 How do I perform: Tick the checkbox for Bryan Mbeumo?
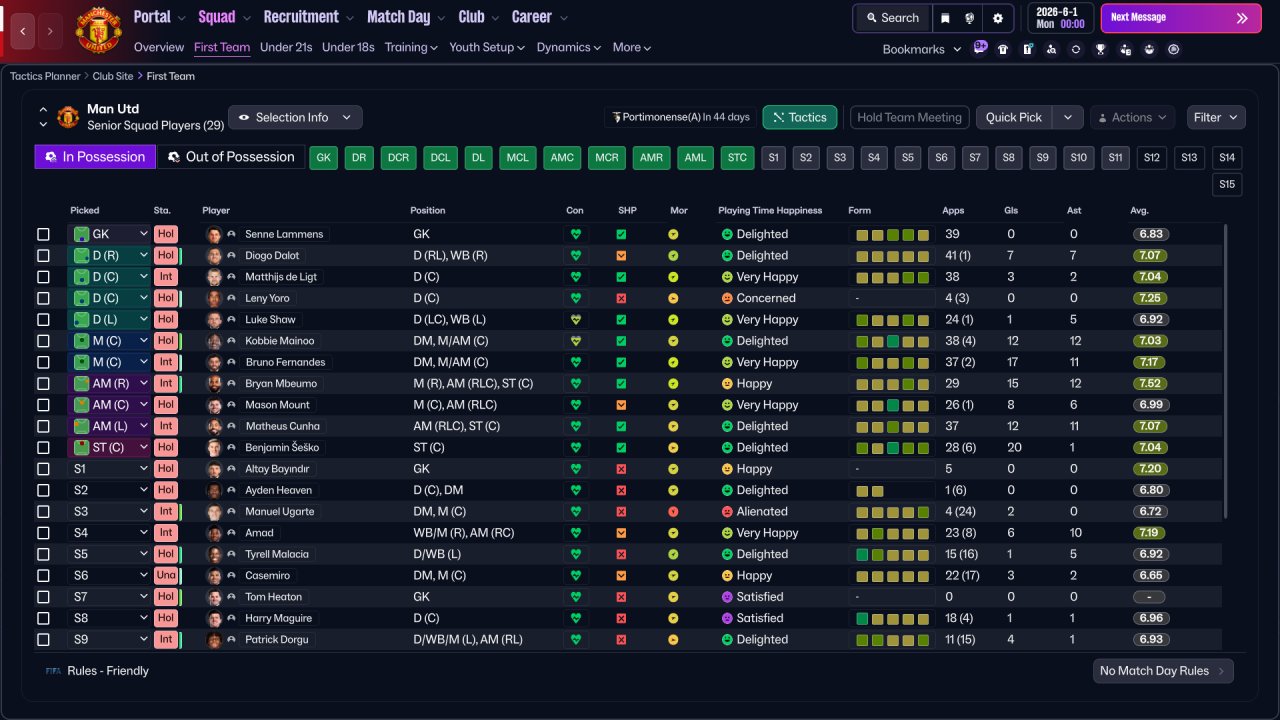click(43, 384)
